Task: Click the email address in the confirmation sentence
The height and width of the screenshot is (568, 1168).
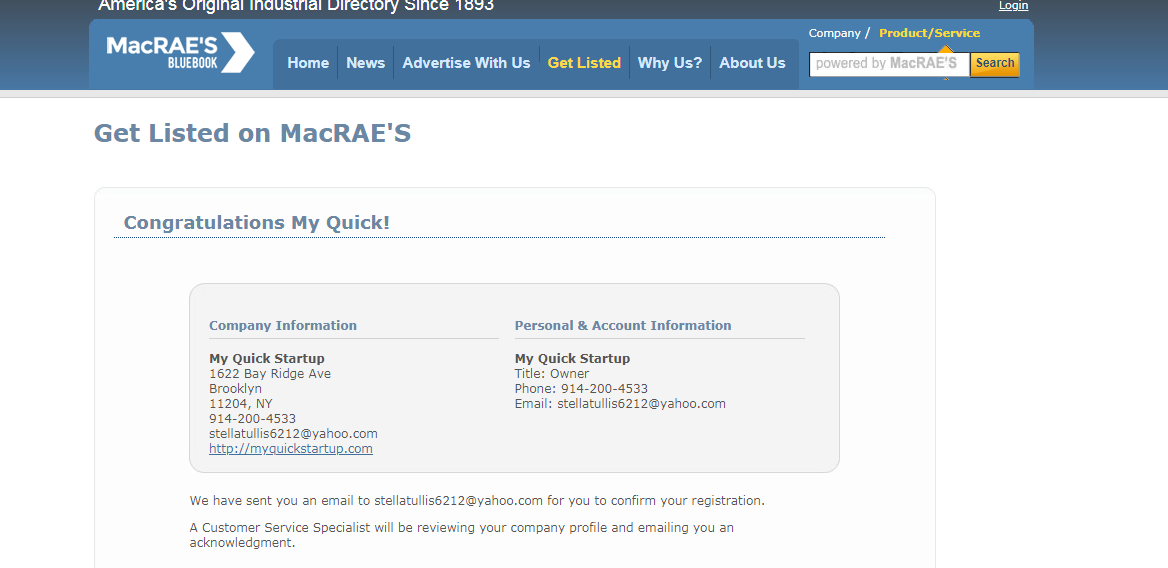Action: point(458,500)
